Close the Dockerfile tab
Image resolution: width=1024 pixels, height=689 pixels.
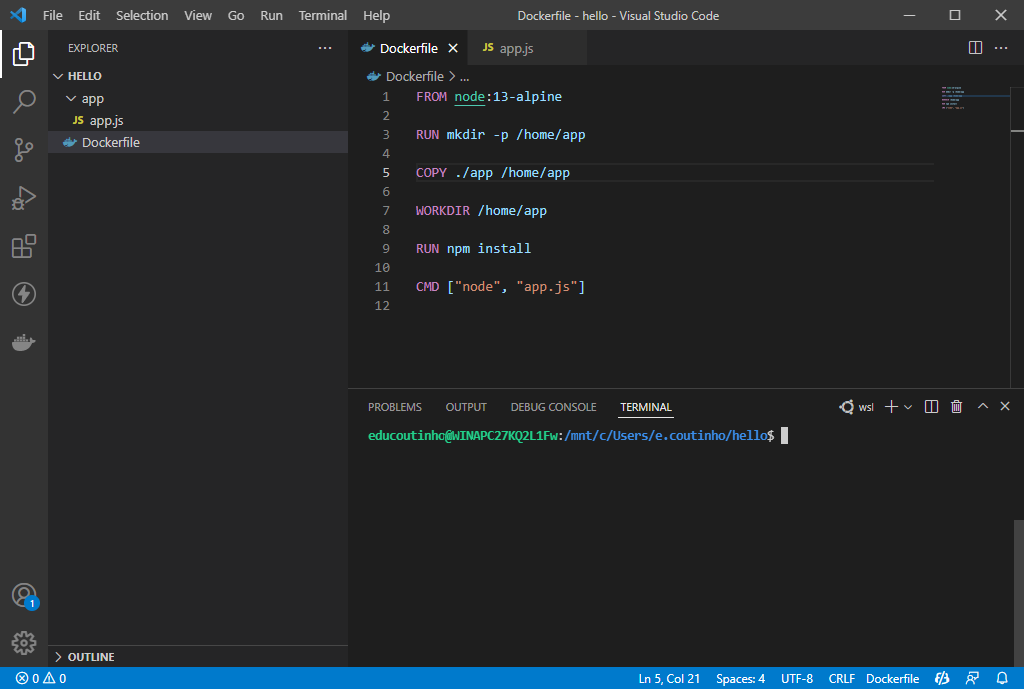(x=453, y=48)
